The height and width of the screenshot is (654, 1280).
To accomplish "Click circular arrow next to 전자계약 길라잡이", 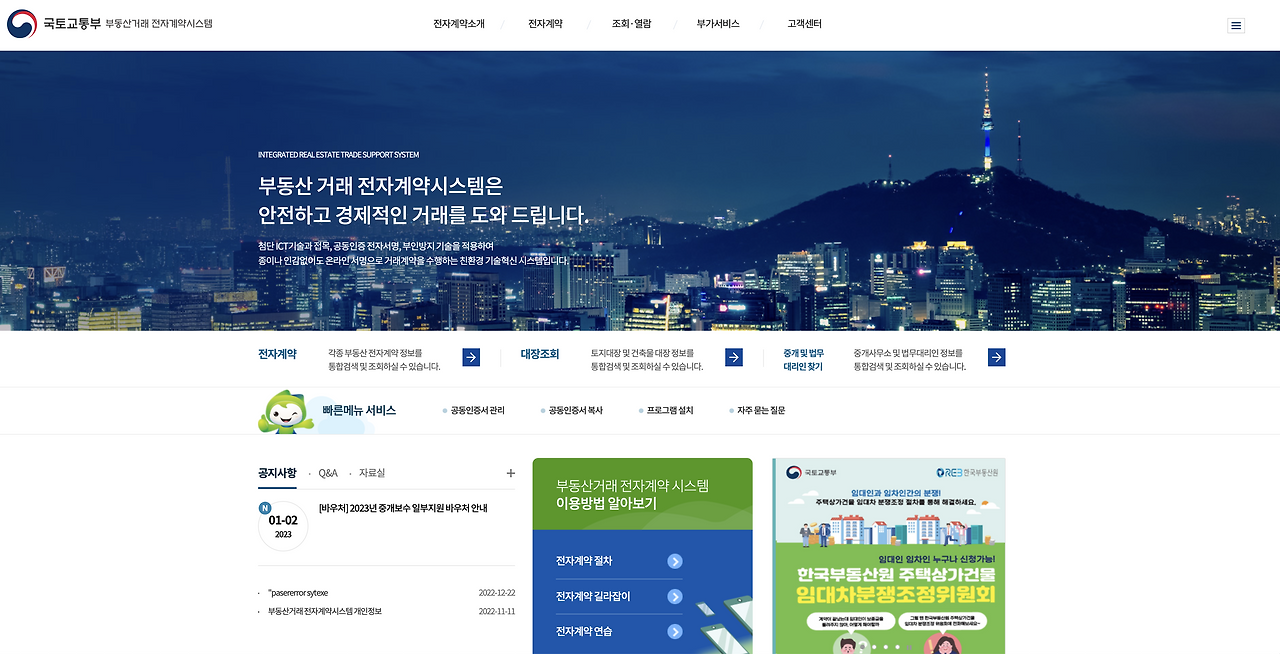I will tap(673, 596).
